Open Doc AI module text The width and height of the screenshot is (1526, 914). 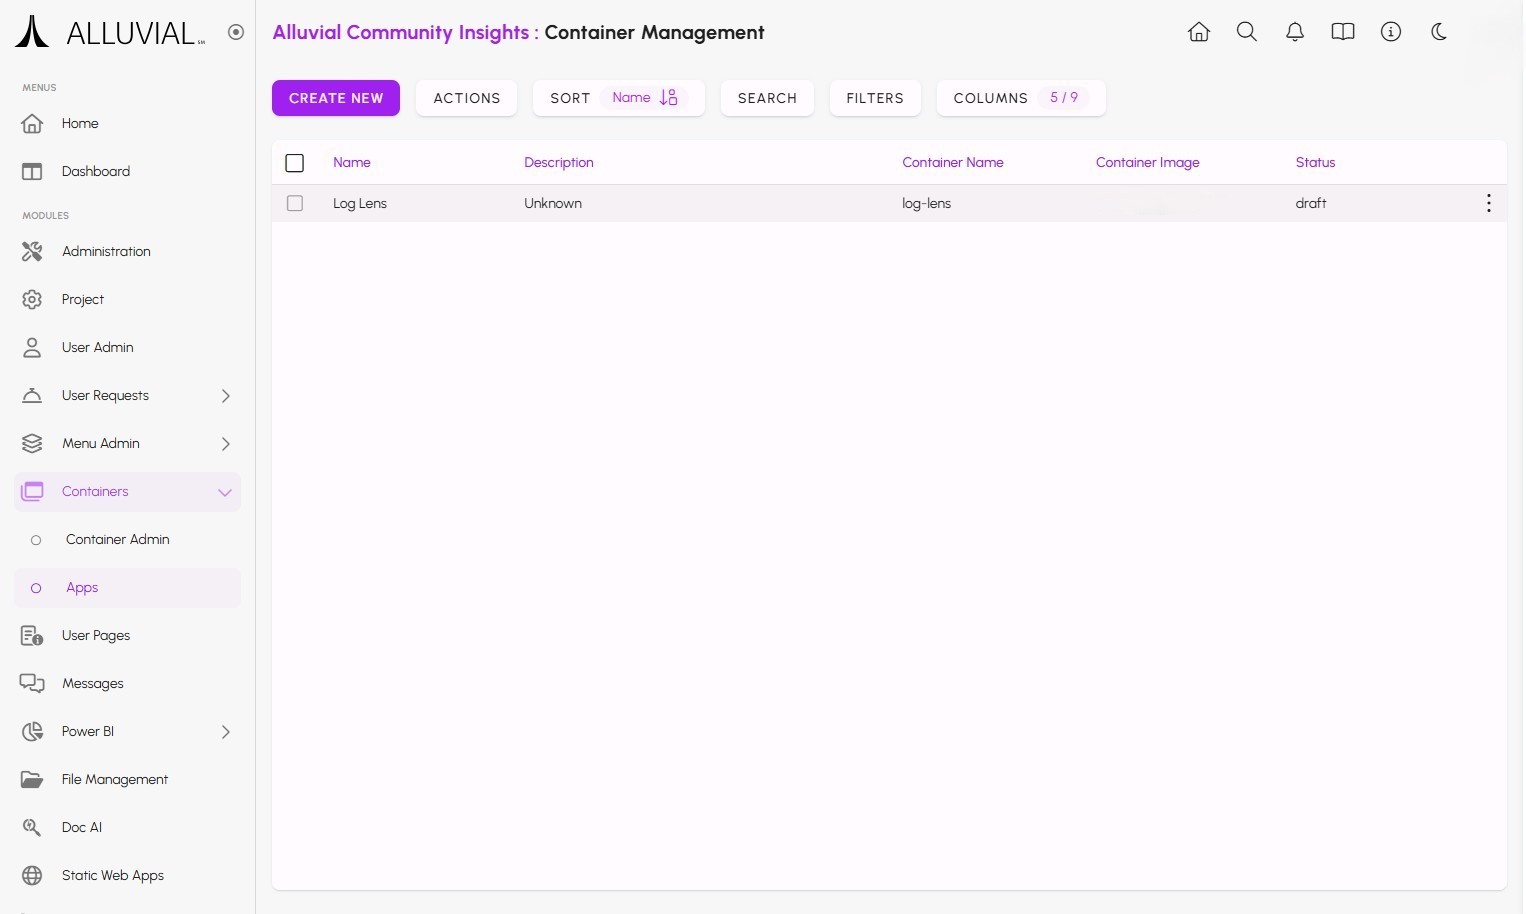tap(82, 828)
